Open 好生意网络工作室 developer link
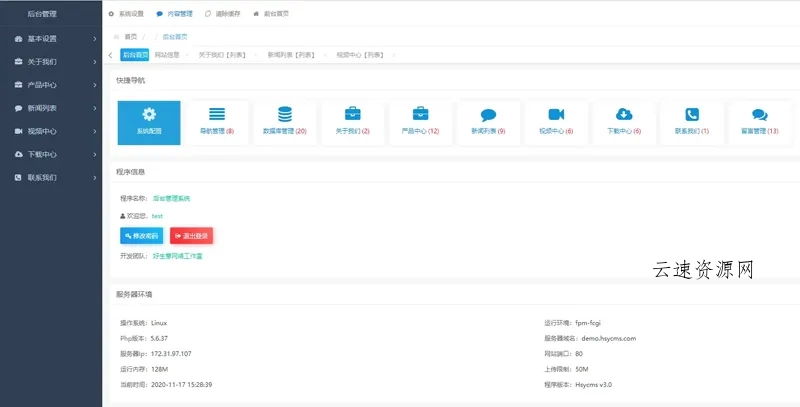This screenshot has width=800, height=407. (x=178, y=256)
